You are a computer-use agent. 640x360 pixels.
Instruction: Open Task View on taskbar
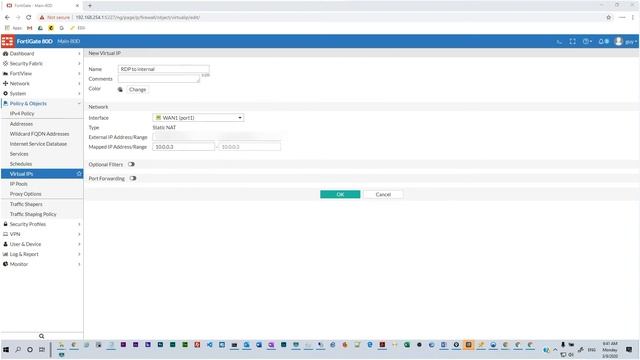tap(42, 350)
